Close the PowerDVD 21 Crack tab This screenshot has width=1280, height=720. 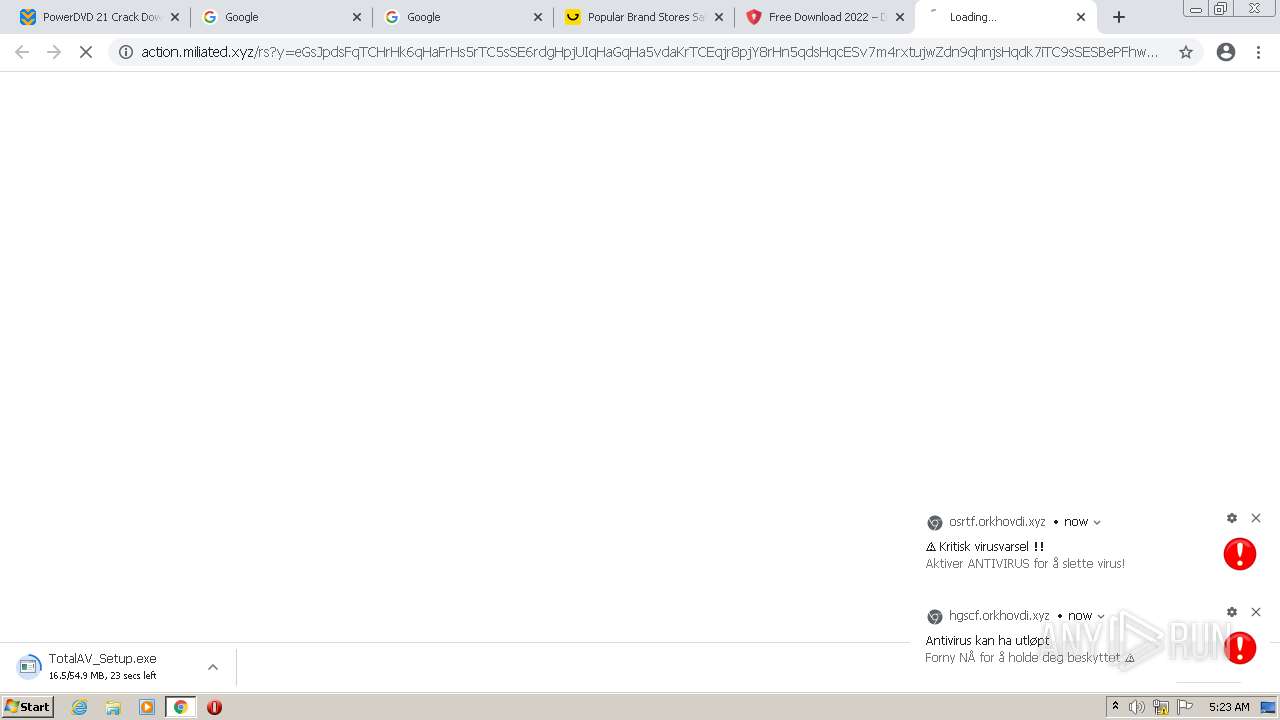tap(175, 17)
